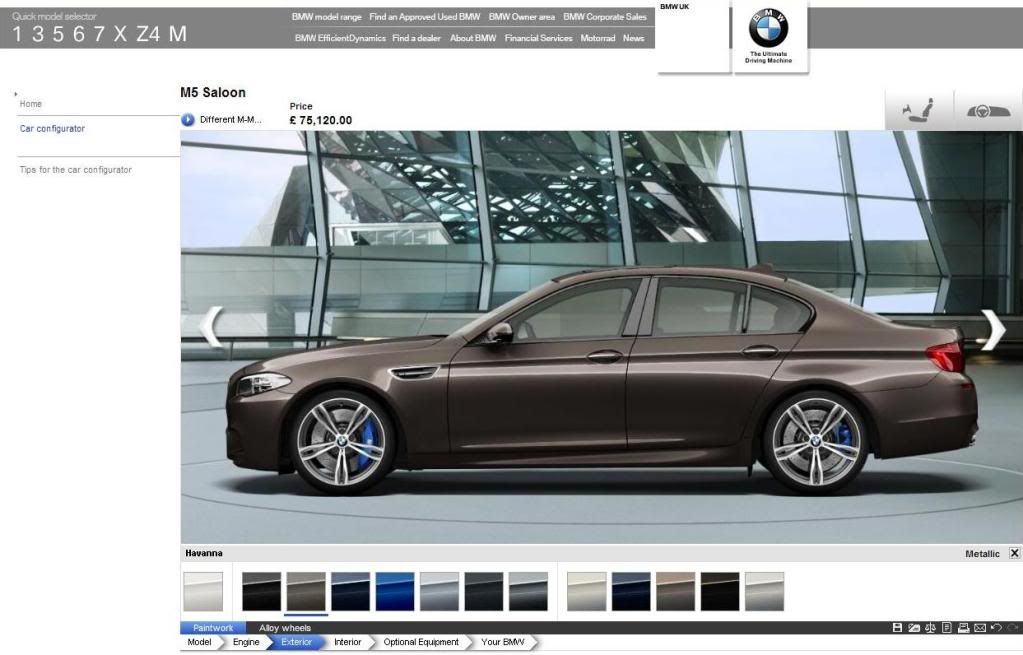Choose the last silver swatch in the row
Viewport: 1023px width, 655px height.
(x=764, y=592)
